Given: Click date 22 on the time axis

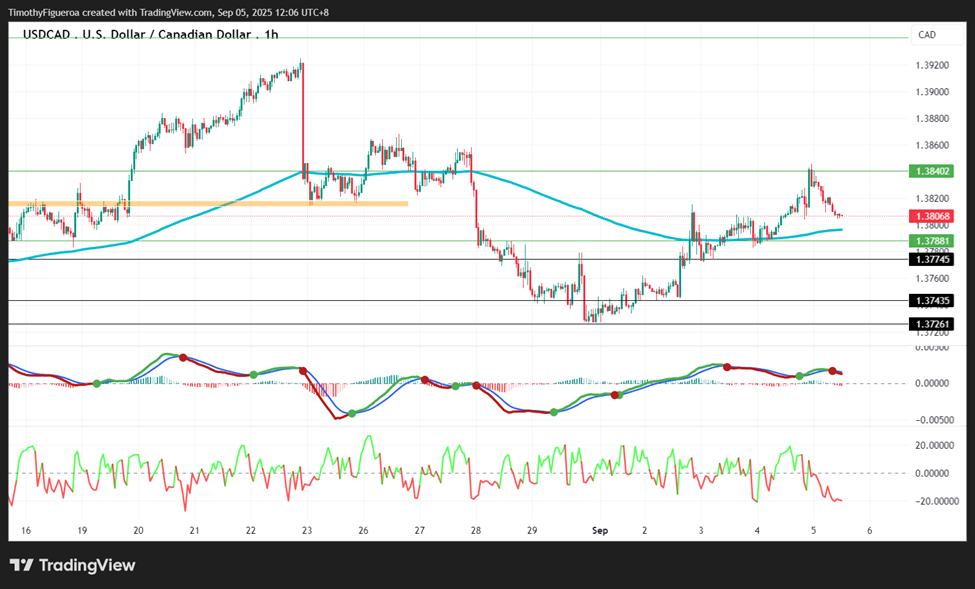Looking at the screenshot, I should click(x=251, y=531).
